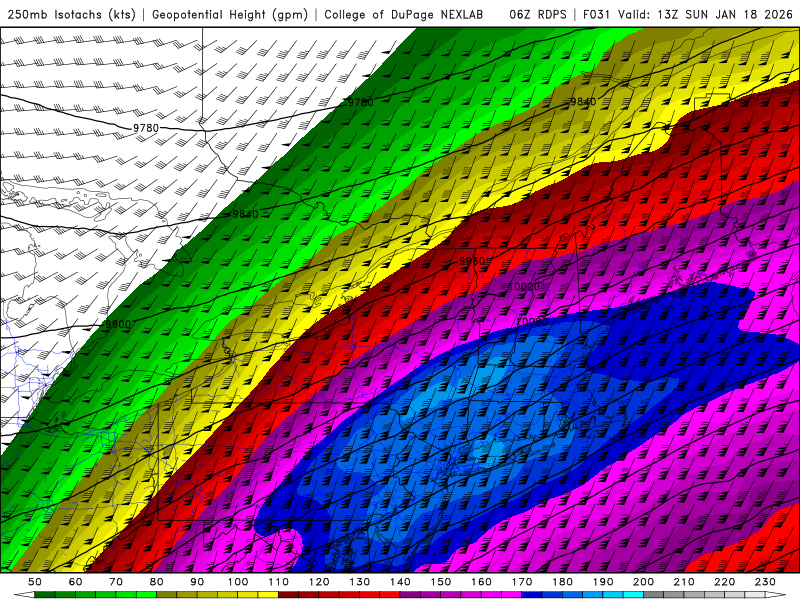The image size is (800, 600).
Task: Click the '250mb Isotachs (kts)' title text
Action: [71, 14]
